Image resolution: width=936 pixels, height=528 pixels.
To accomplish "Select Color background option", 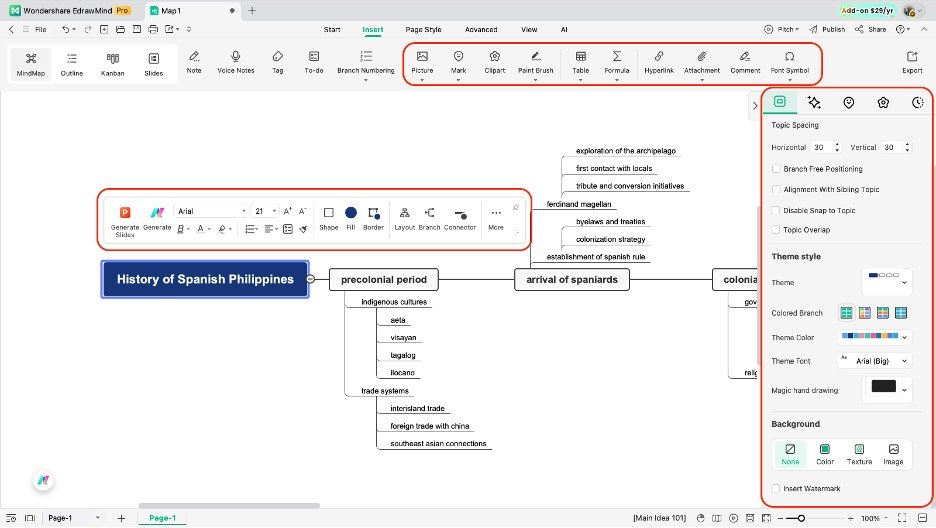I will (x=824, y=453).
